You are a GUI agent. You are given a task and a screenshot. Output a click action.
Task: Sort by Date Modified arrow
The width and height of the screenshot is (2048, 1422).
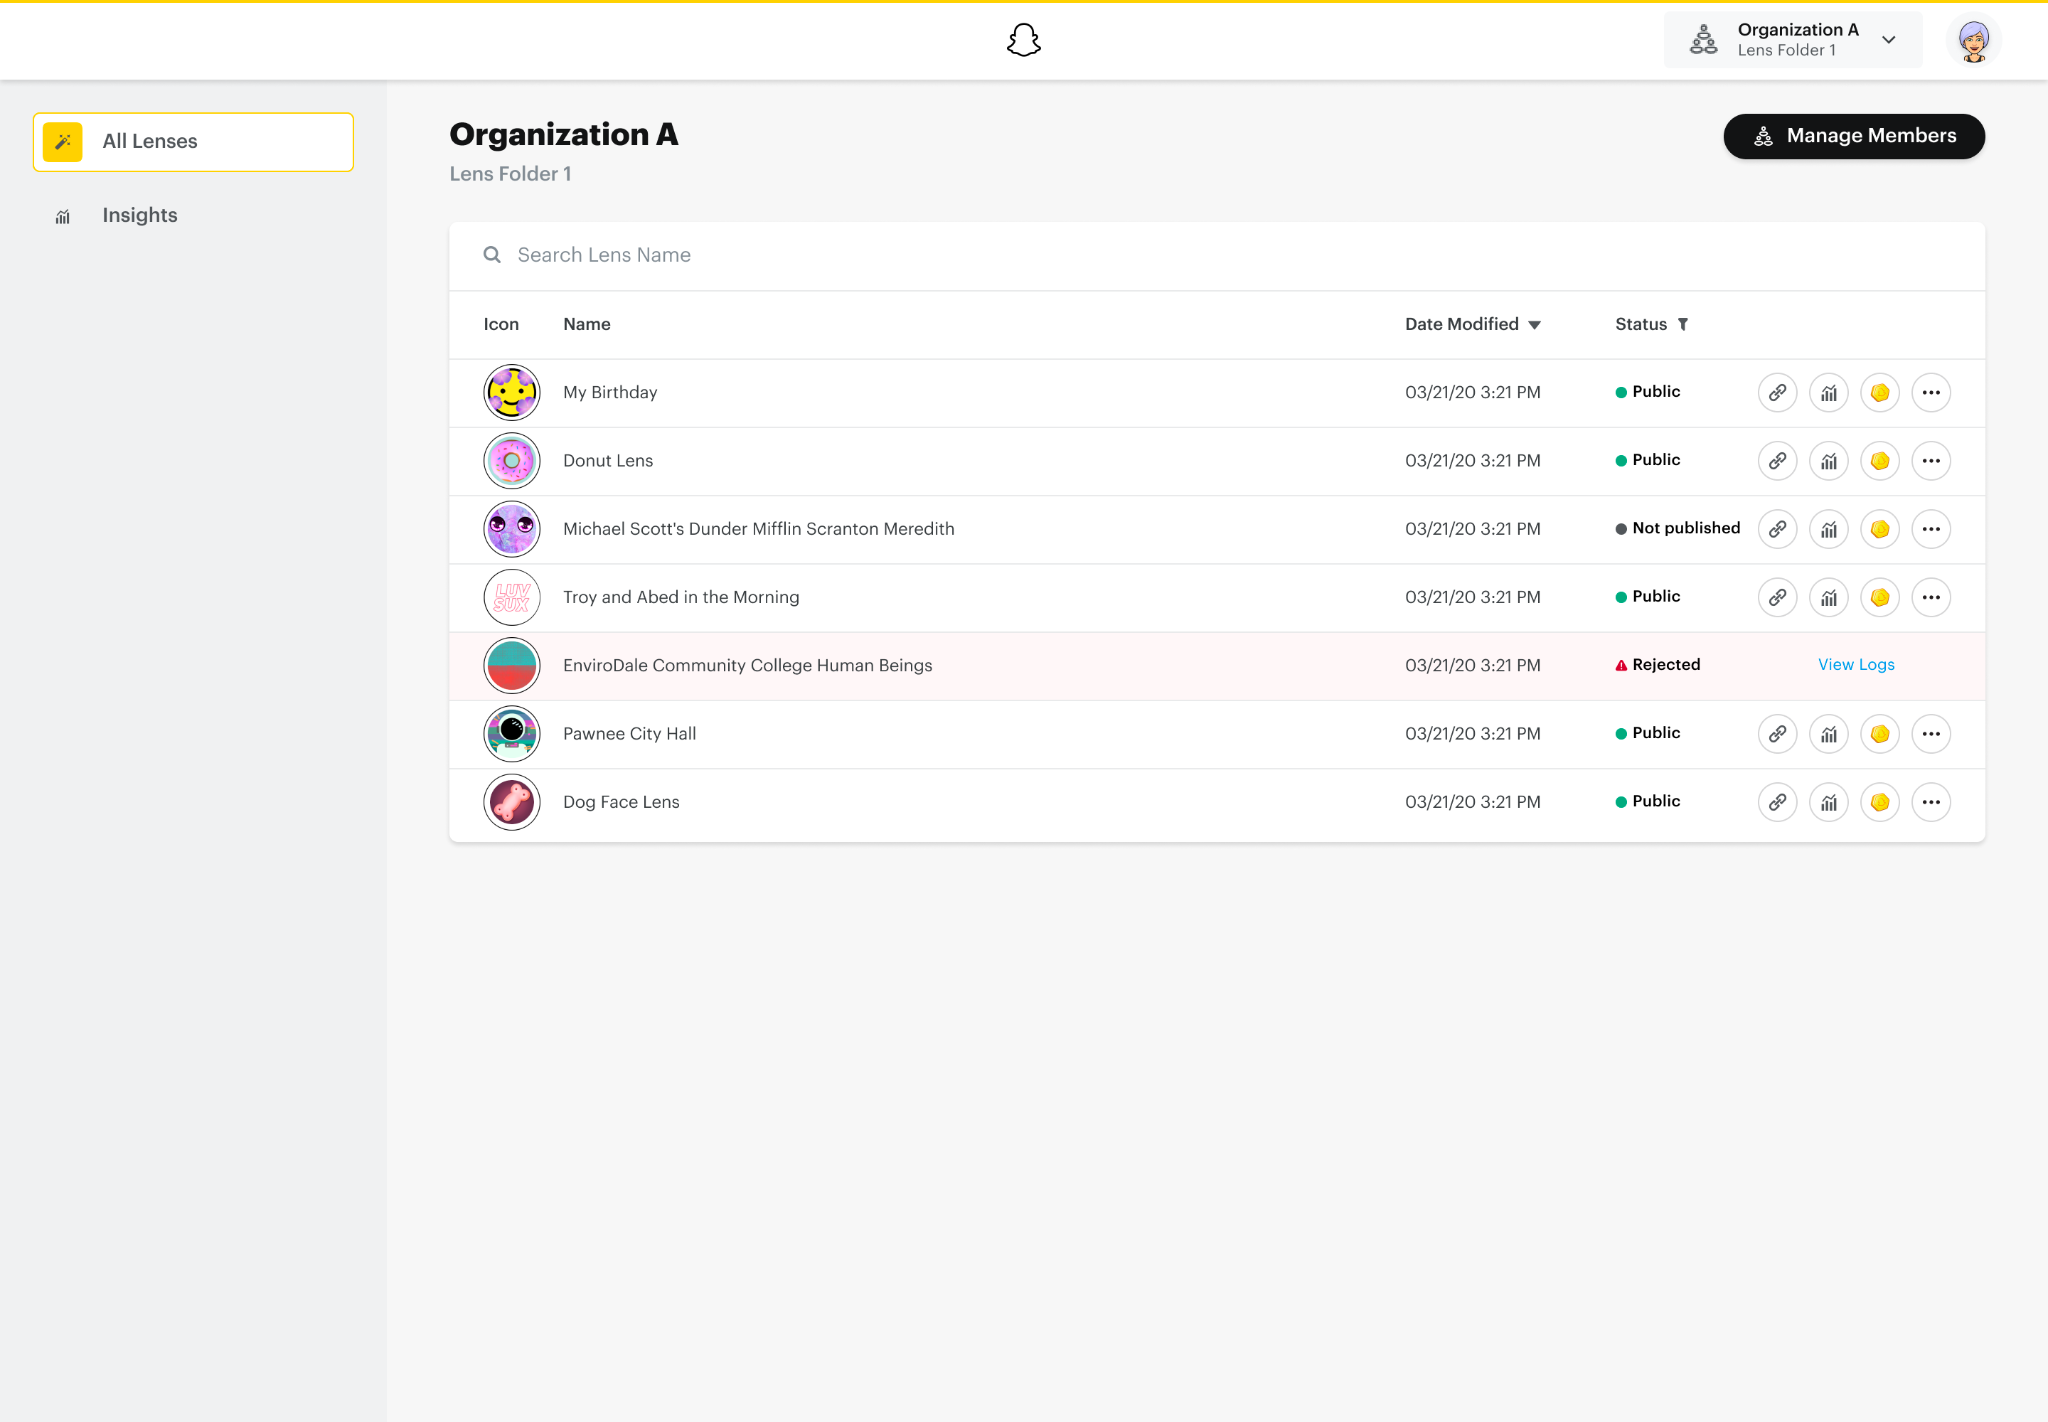(x=1534, y=325)
